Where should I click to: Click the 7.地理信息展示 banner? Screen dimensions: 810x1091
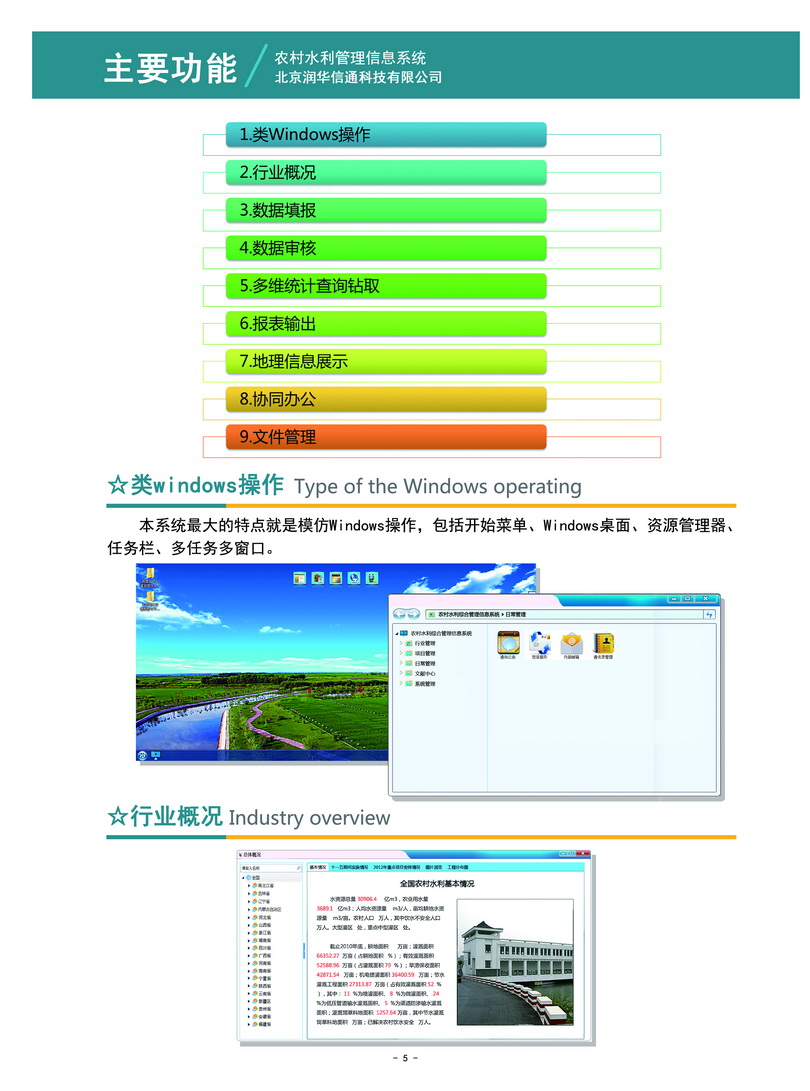pos(386,361)
